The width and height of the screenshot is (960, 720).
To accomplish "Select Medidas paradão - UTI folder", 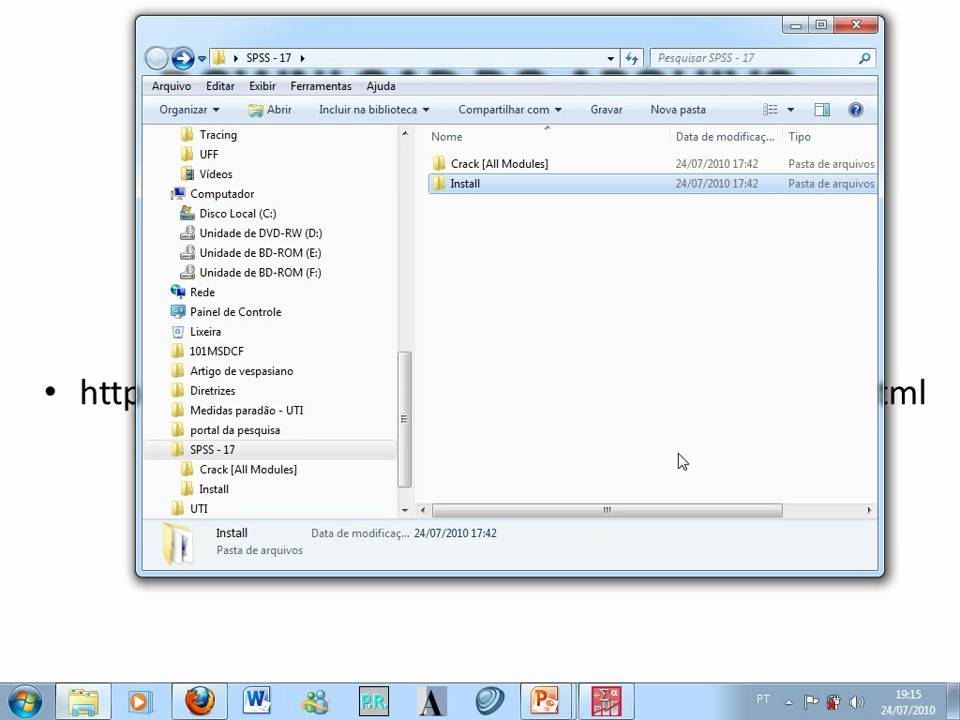I will coord(237,410).
